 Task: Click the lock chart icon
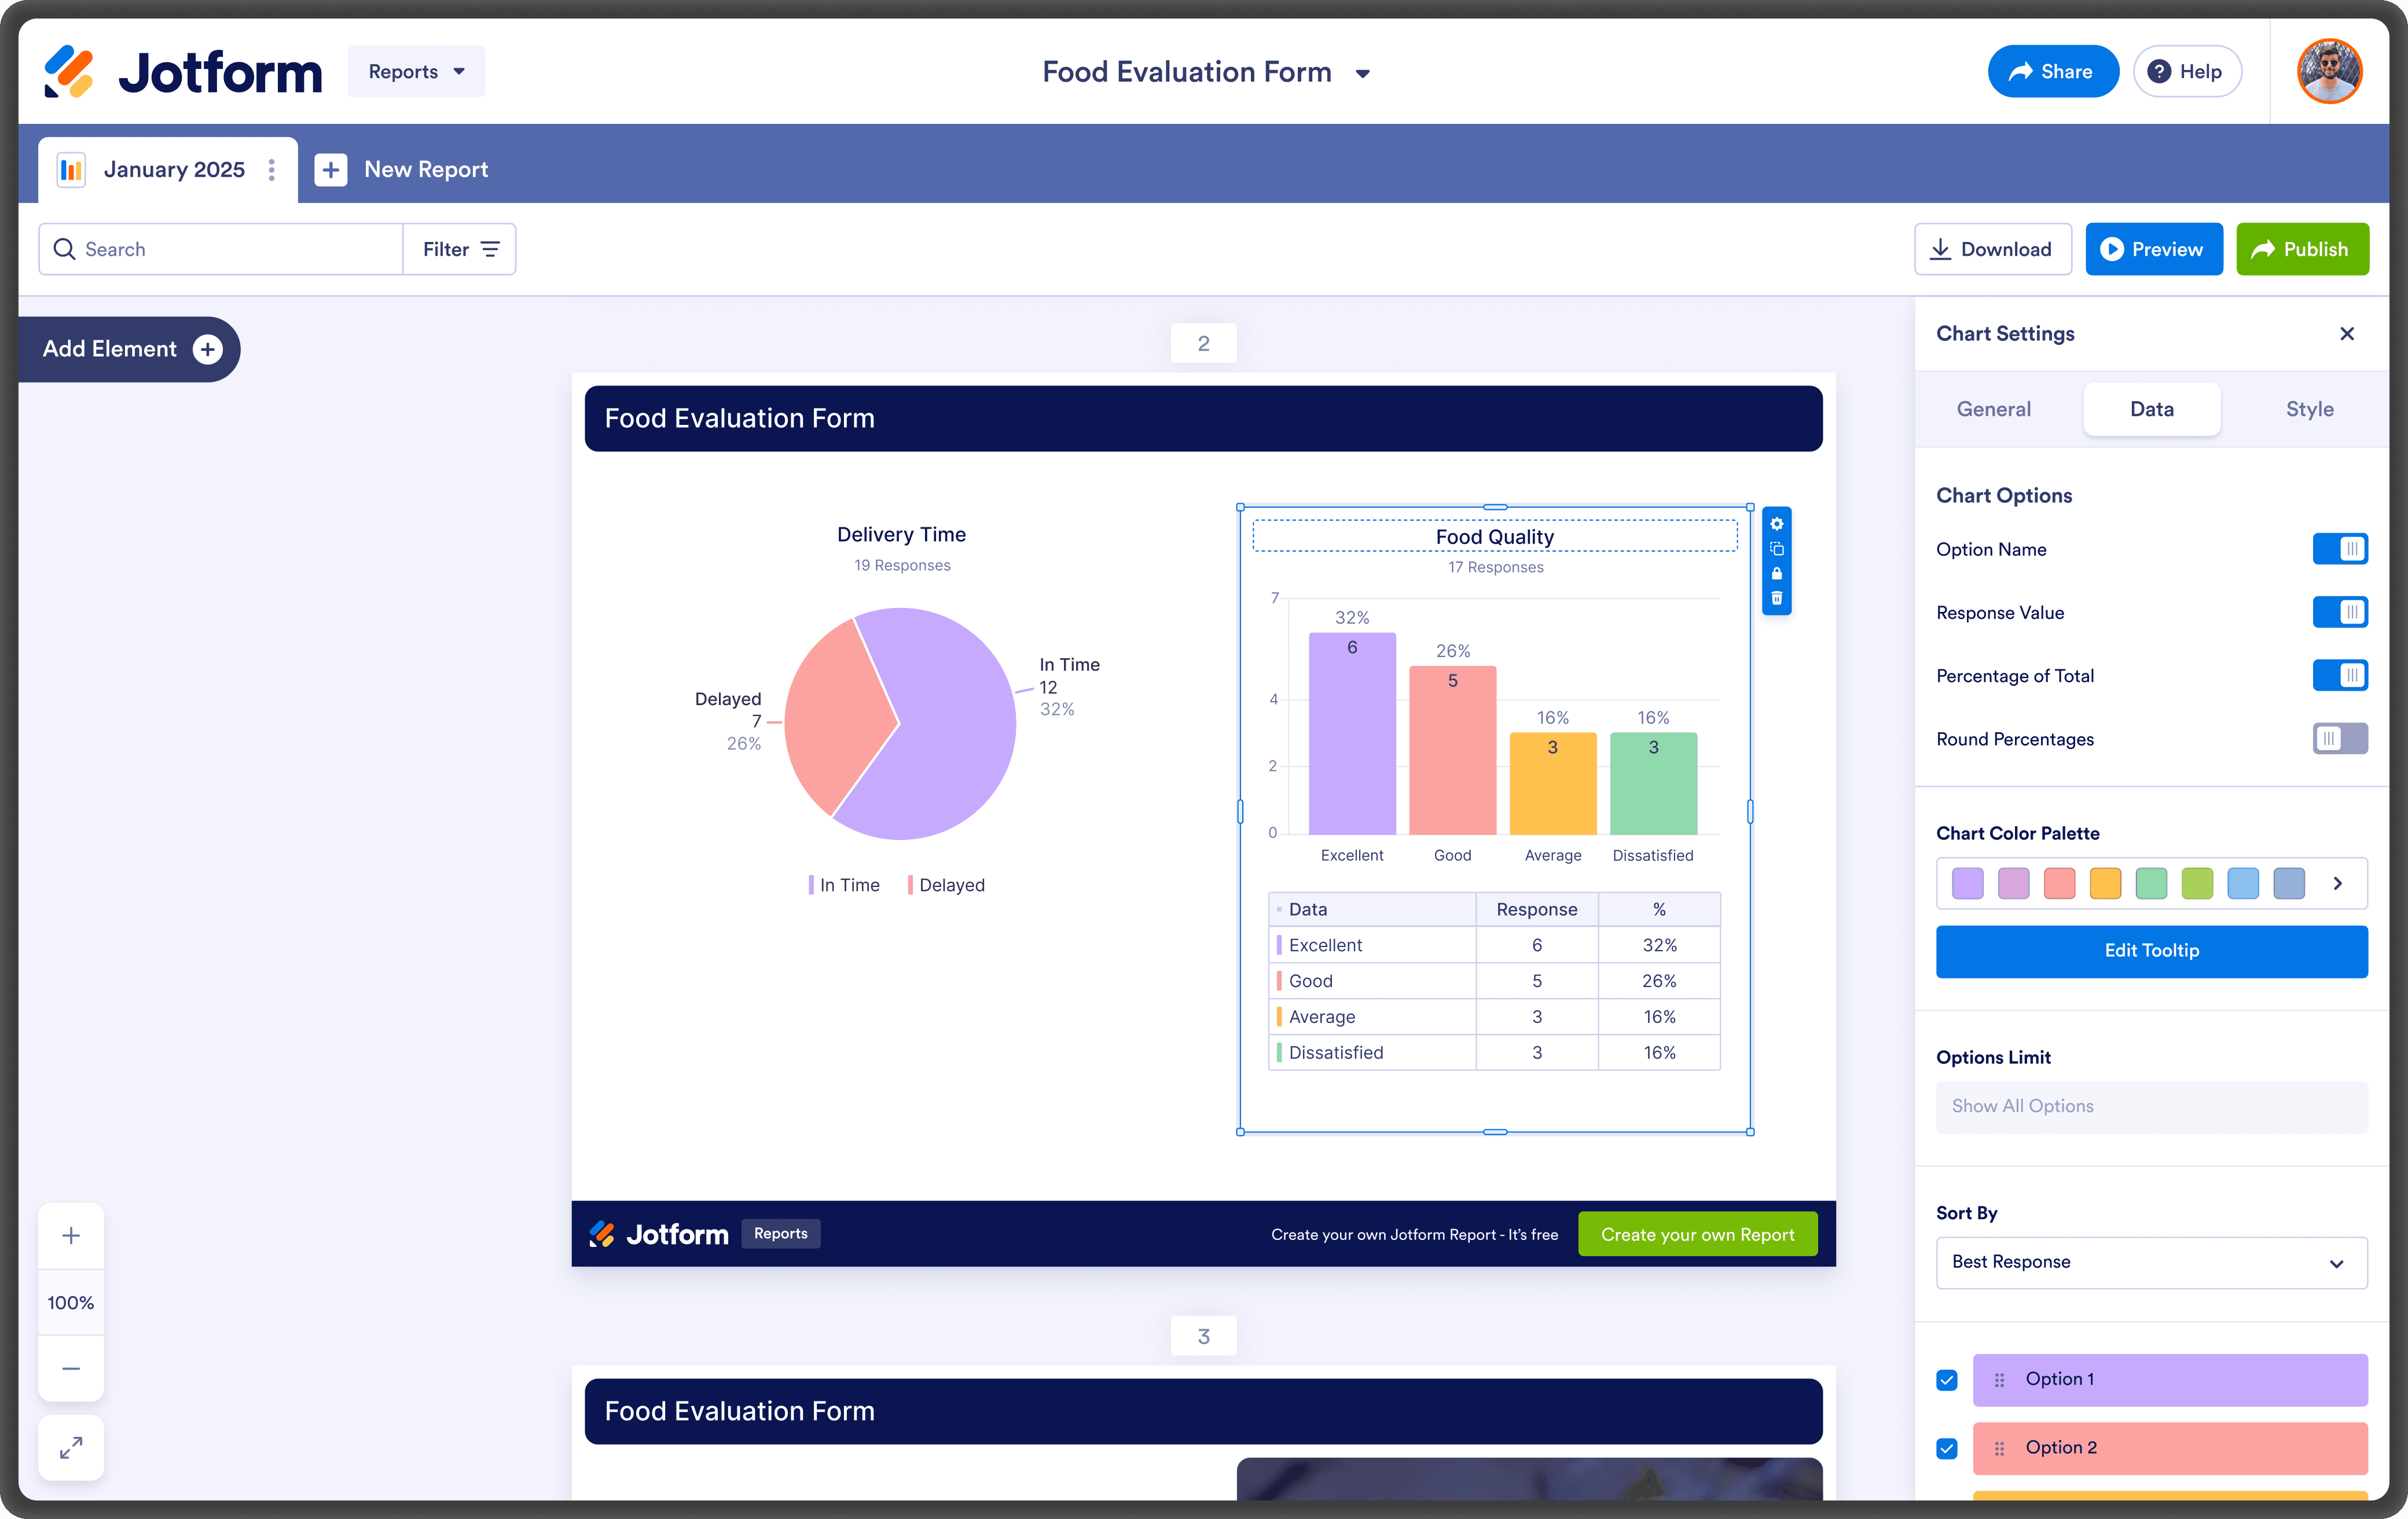click(1776, 574)
